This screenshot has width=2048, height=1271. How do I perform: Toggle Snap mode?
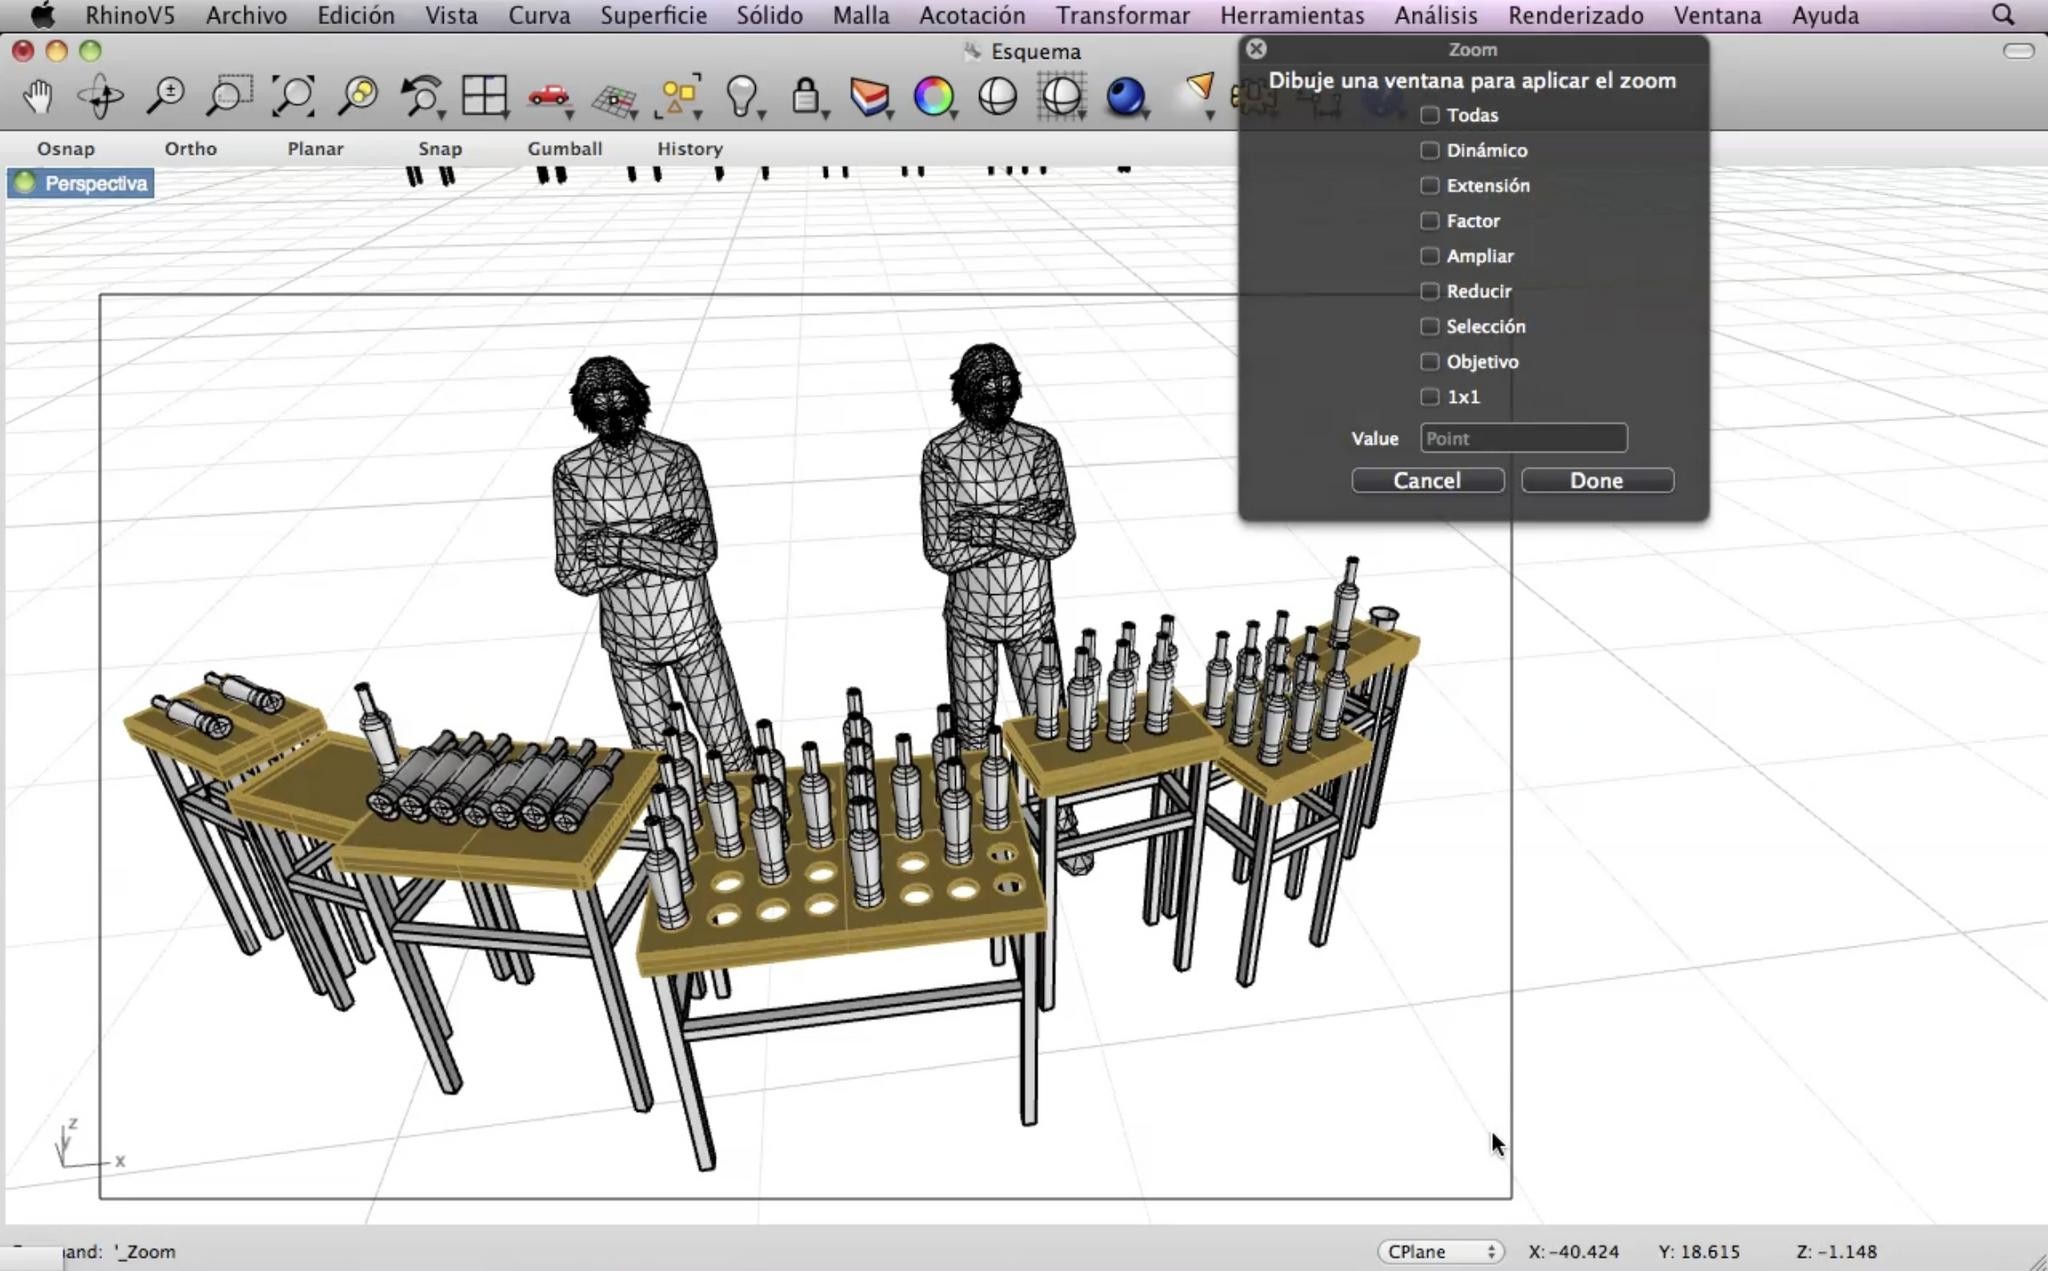[x=440, y=148]
